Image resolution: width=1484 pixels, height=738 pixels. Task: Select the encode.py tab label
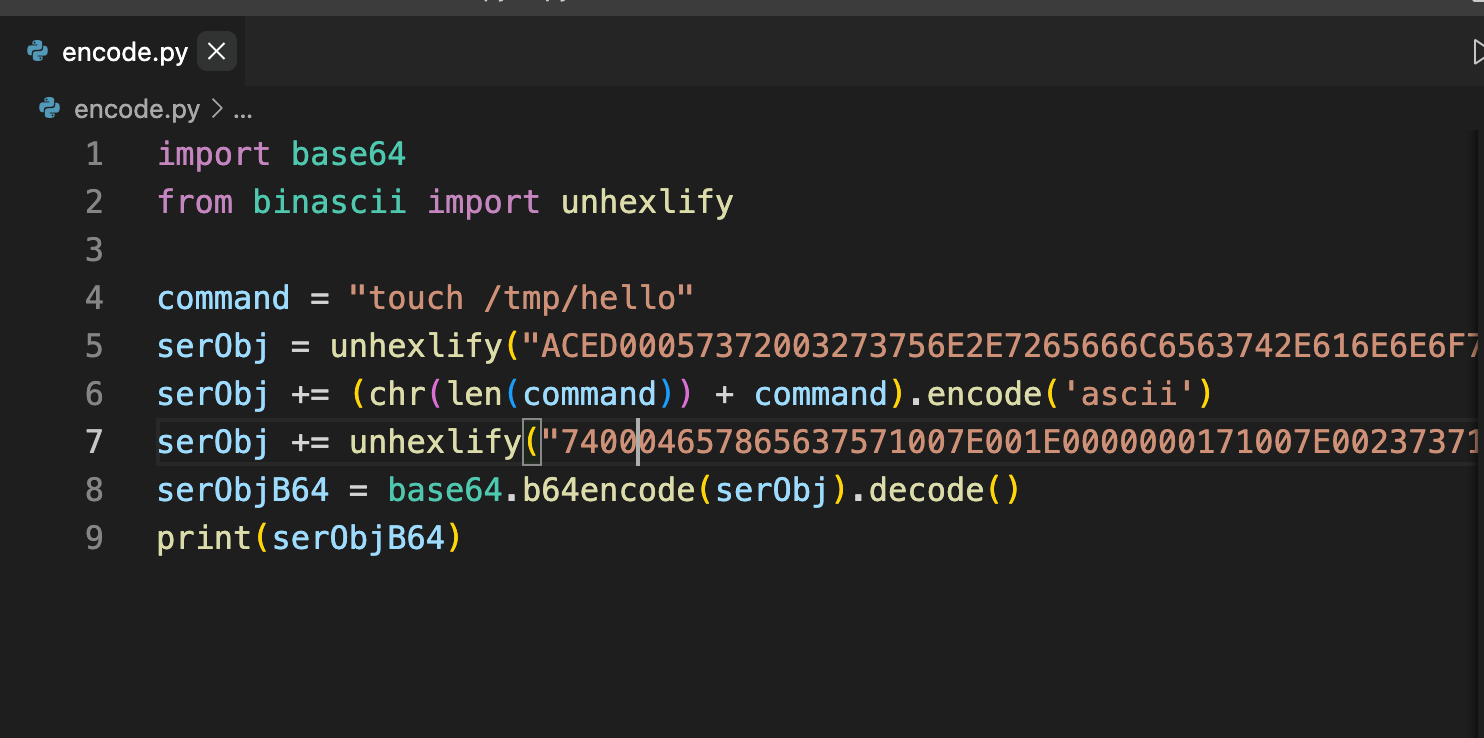coord(125,52)
